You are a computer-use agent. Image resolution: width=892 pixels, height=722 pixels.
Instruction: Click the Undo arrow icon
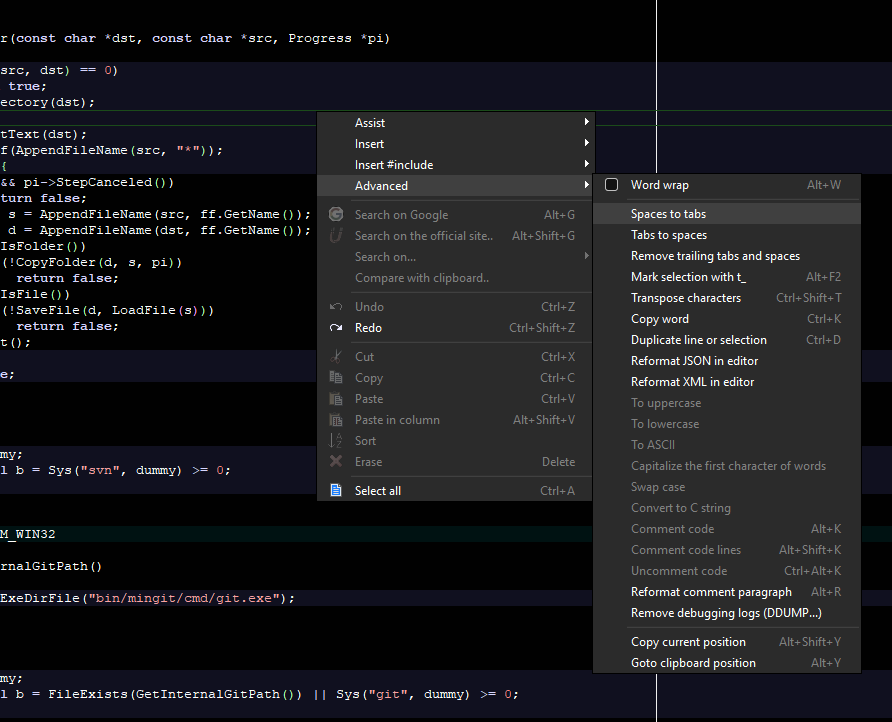pyautogui.click(x=336, y=307)
